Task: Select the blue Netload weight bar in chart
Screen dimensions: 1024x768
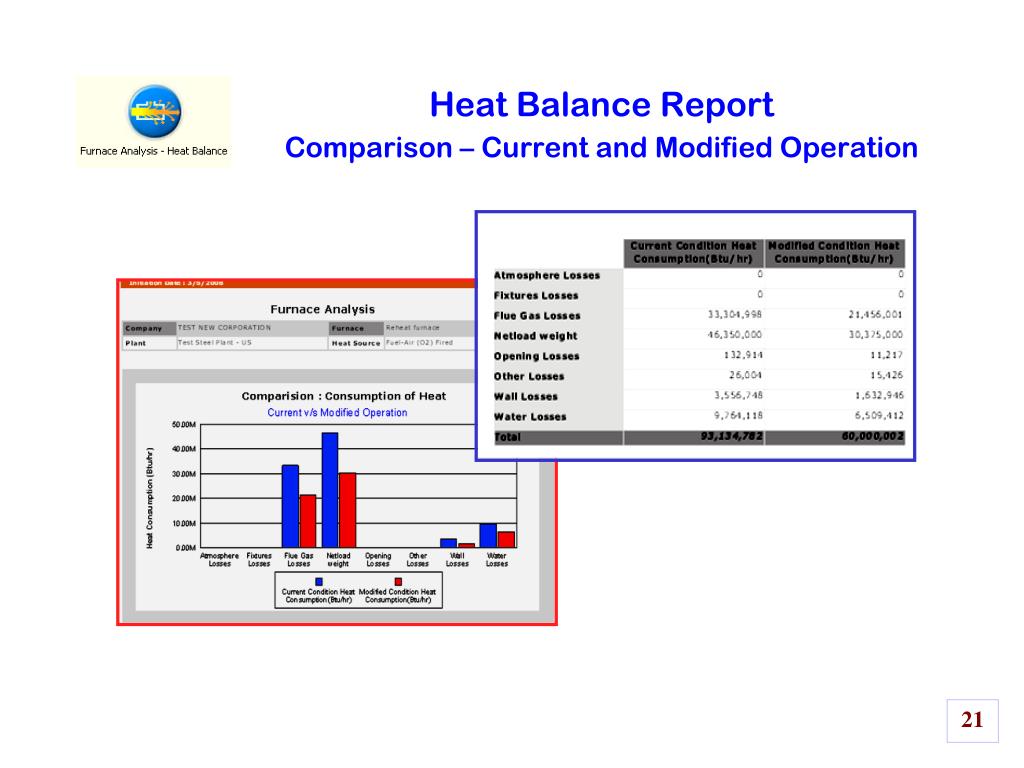Action: (330, 490)
